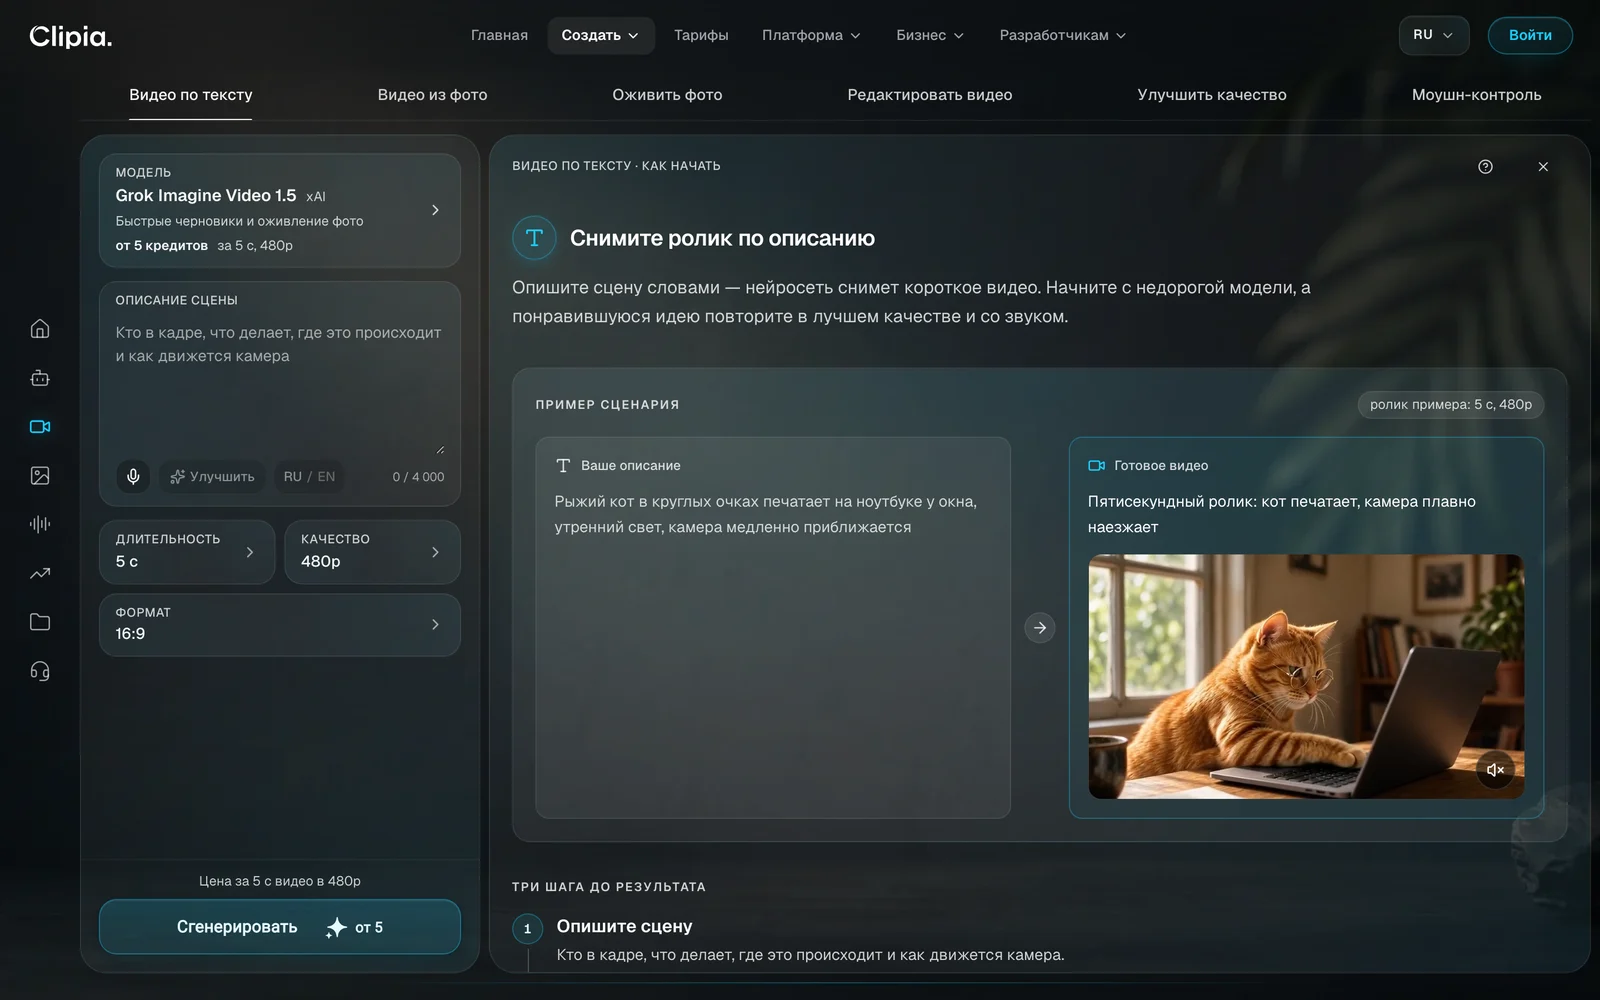Click the help question mark icon
1600x1000 pixels.
1485,167
